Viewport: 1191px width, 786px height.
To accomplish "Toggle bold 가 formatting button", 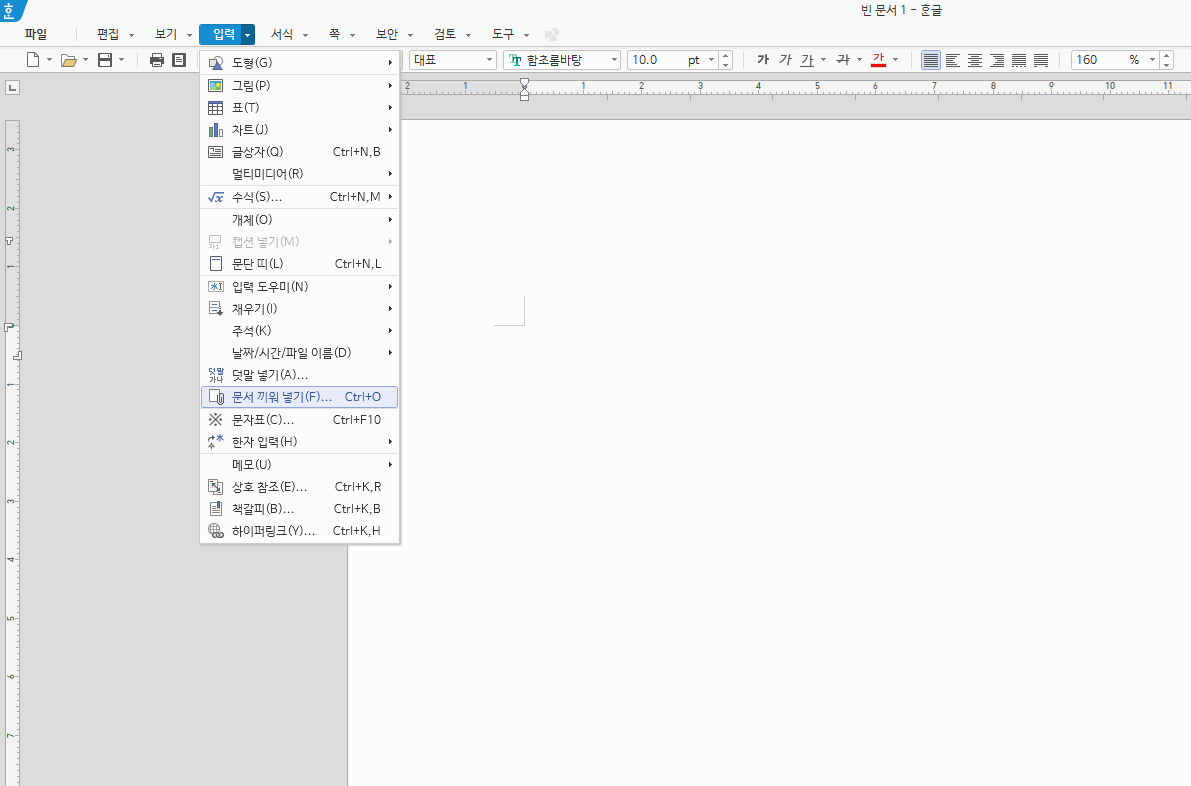I will [x=763, y=60].
